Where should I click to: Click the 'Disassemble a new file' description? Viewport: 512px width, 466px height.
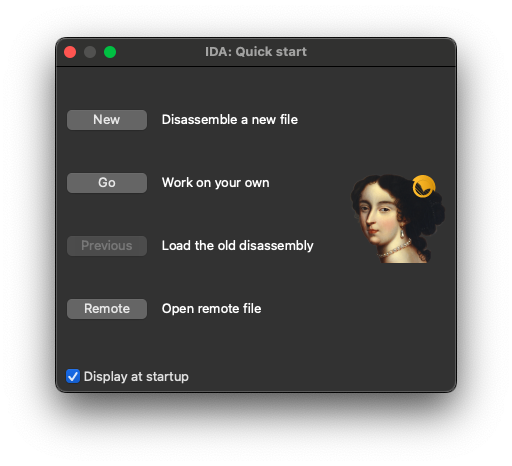coord(230,120)
